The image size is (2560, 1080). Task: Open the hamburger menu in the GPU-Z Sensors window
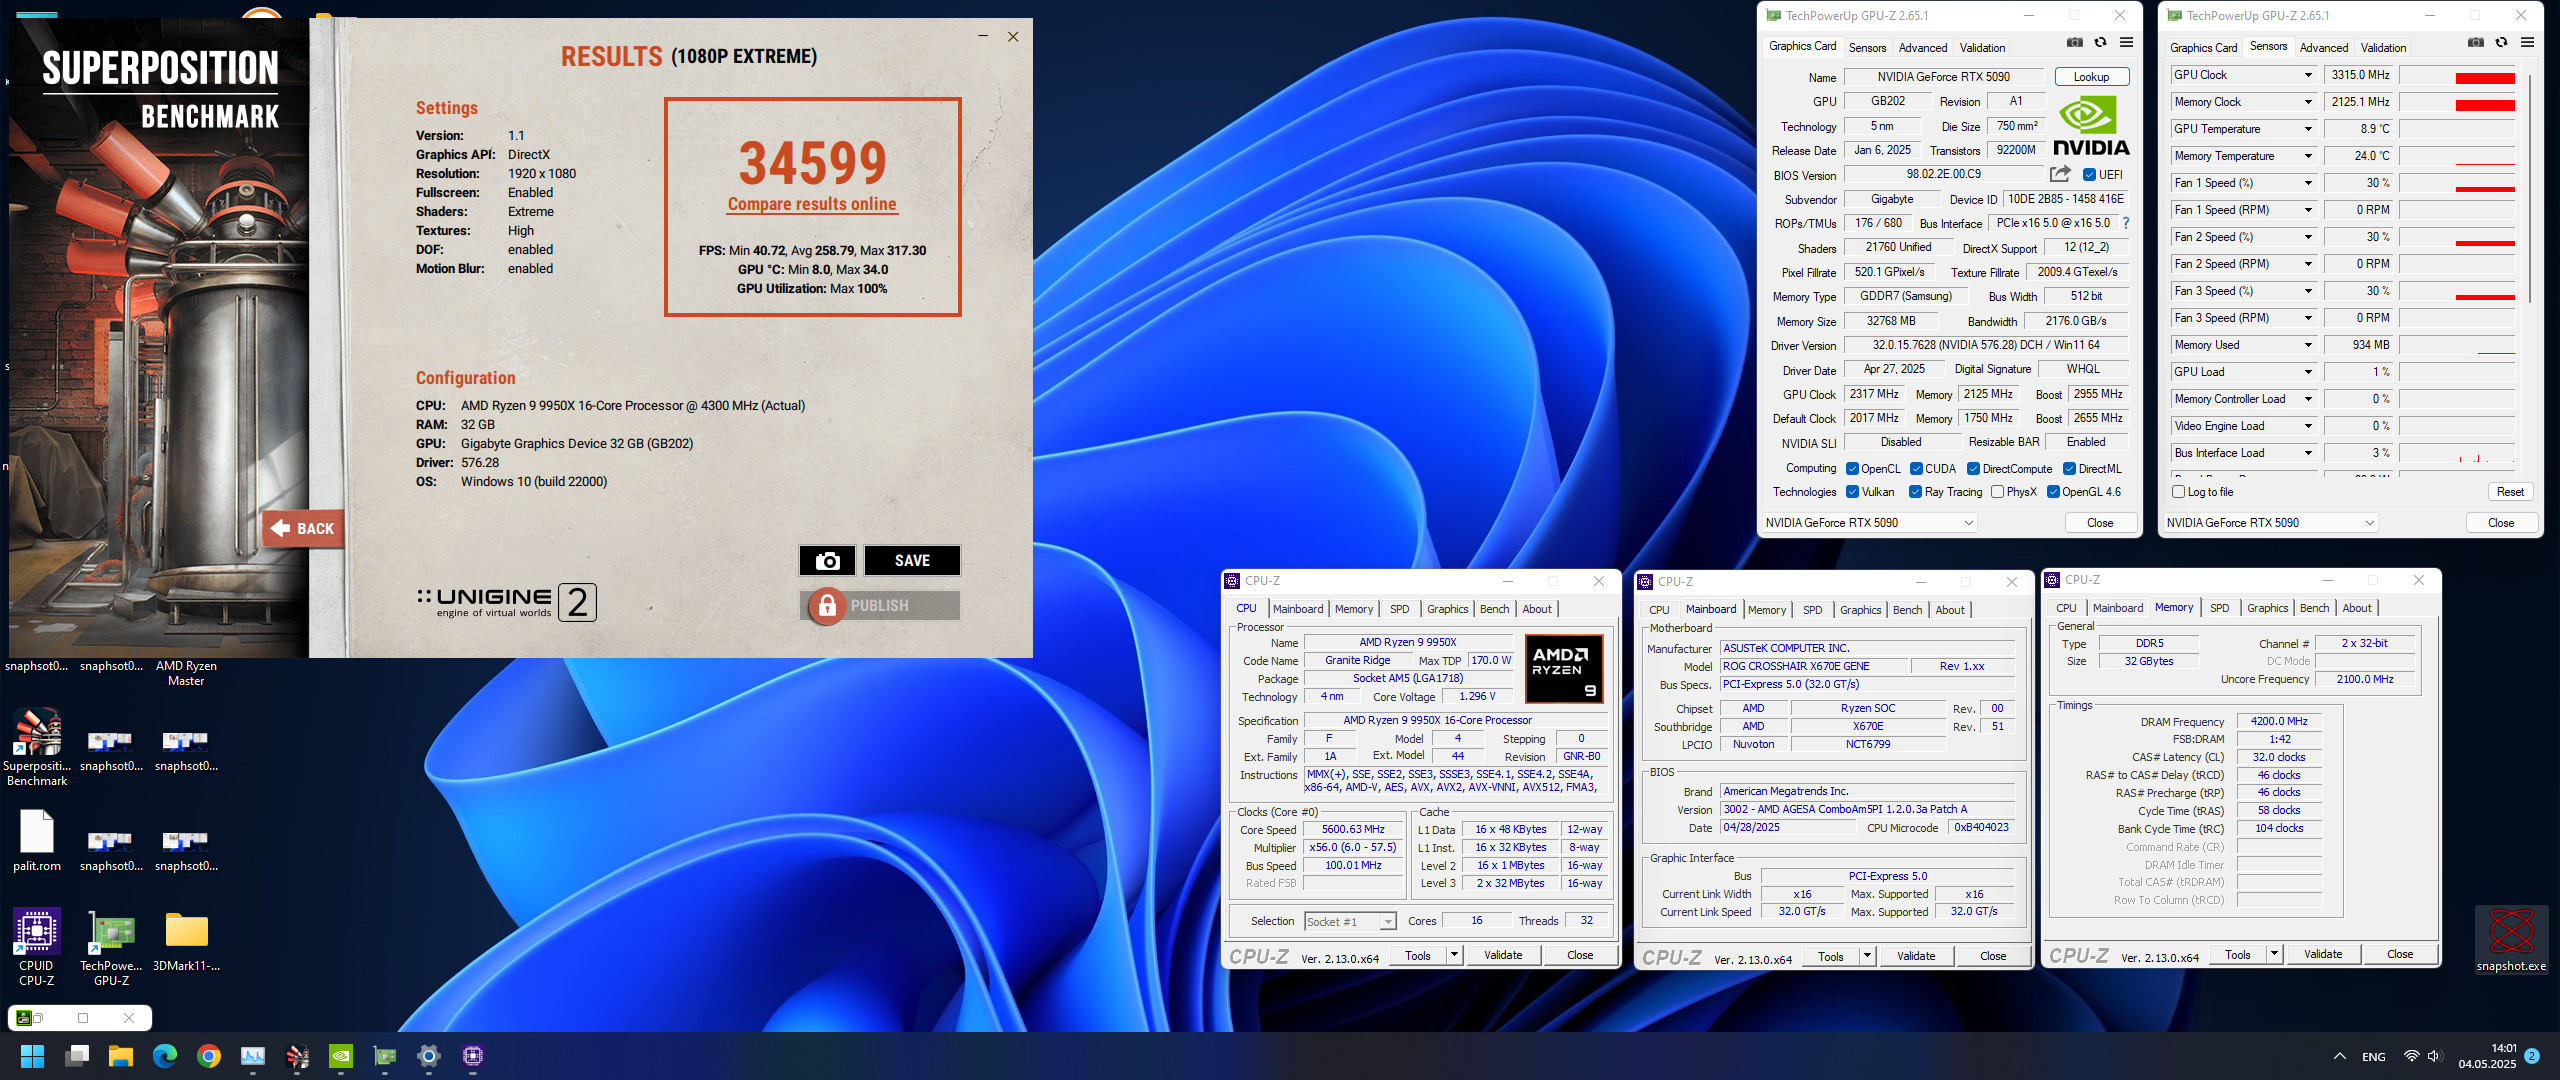click(2528, 43)
